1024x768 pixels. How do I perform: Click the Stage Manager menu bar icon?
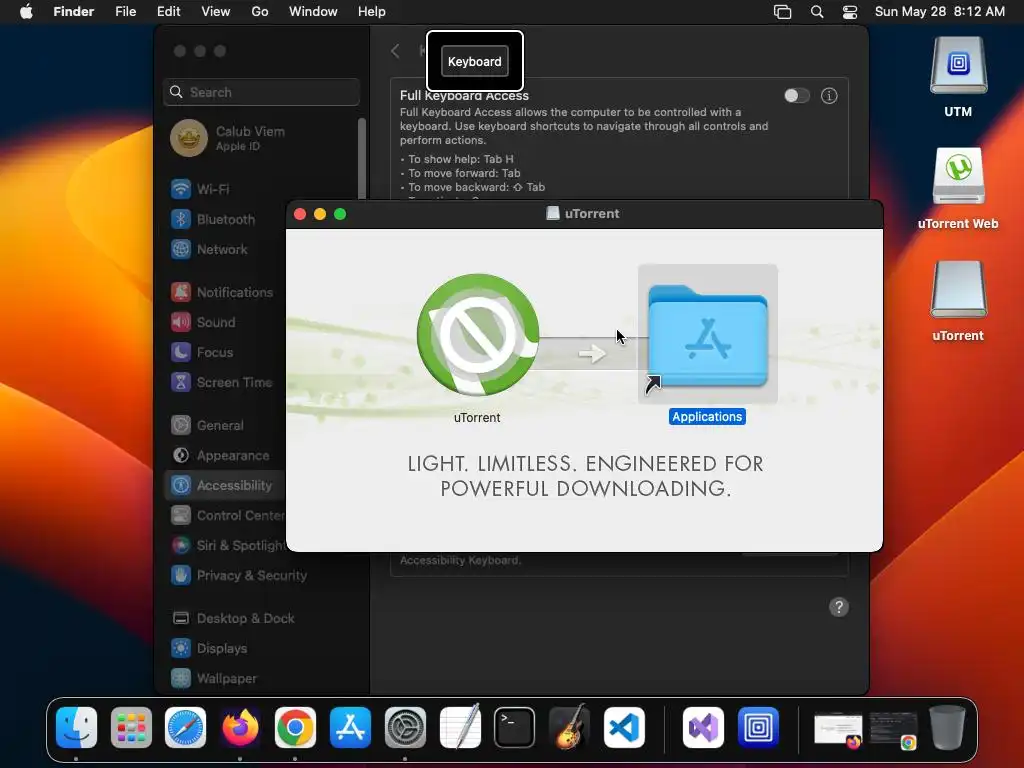(x=782, y=12)
